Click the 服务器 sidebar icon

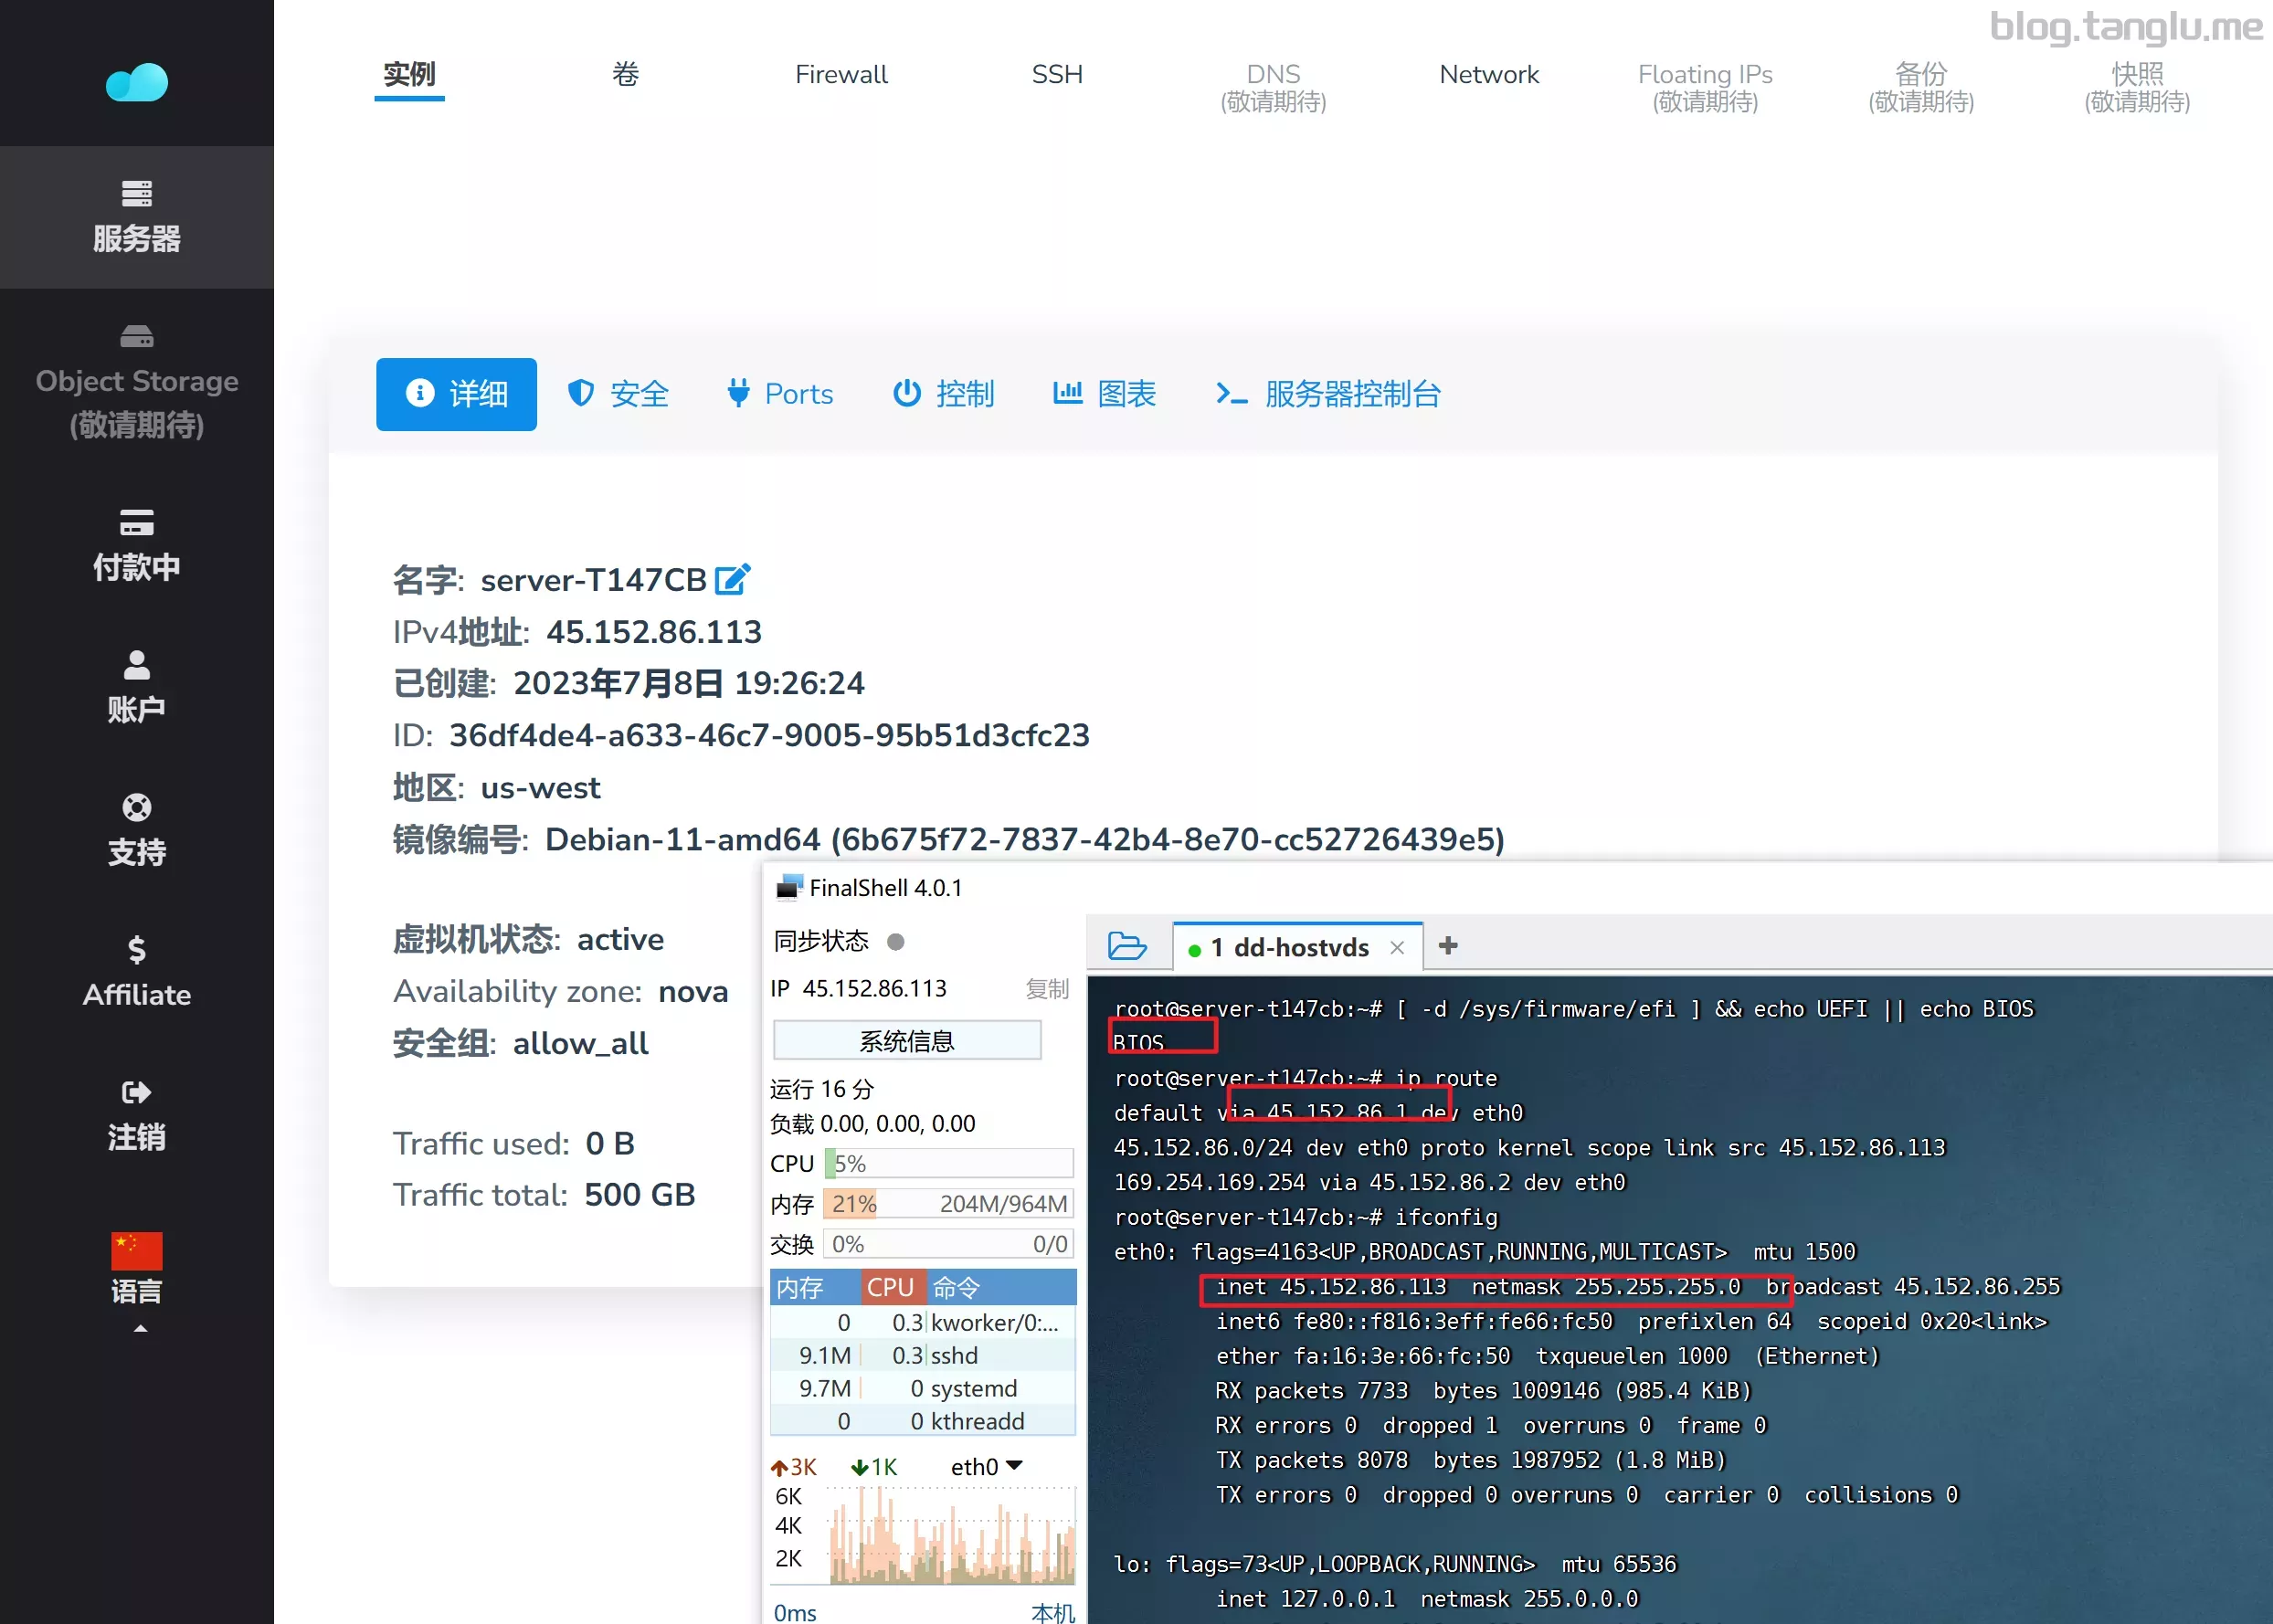[135, 209]
